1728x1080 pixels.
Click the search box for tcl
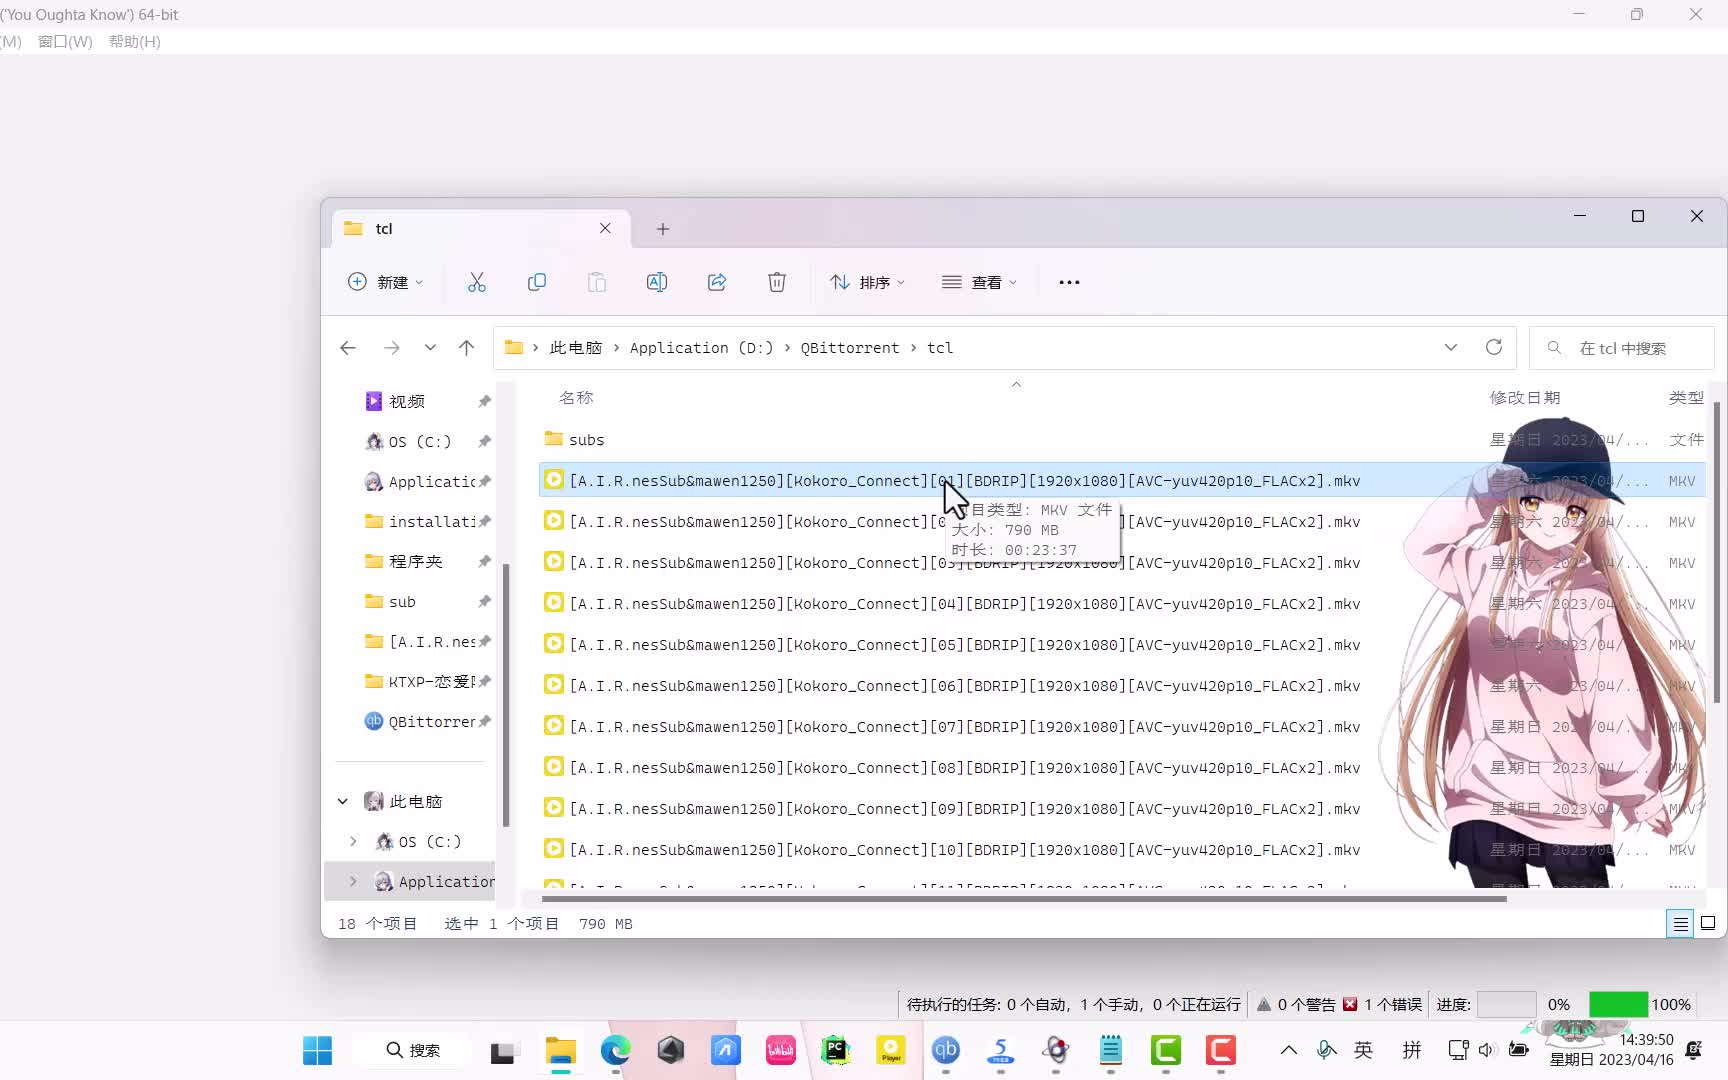point(1622,348)
